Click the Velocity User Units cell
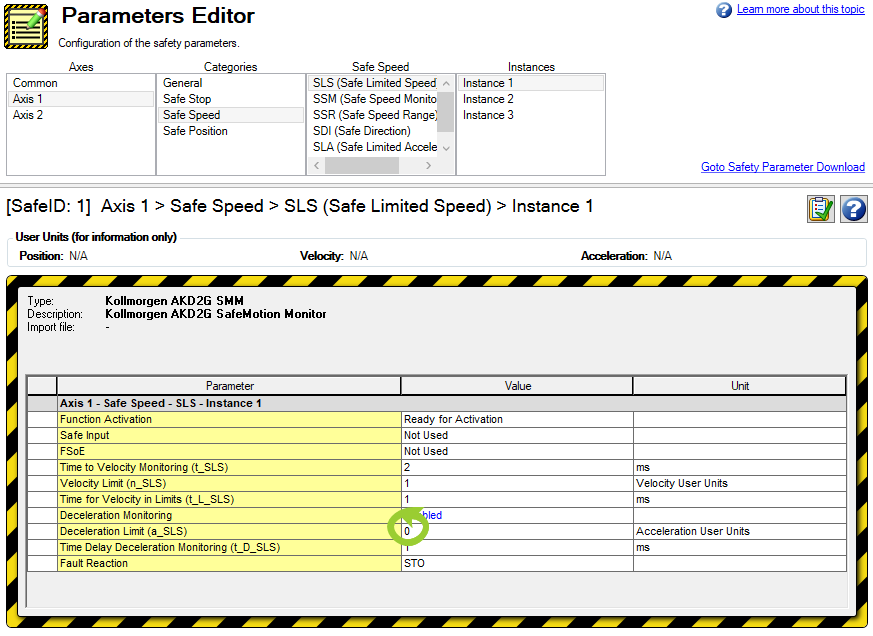The width and height of the screenshot is (873, 636). [739, 483]
